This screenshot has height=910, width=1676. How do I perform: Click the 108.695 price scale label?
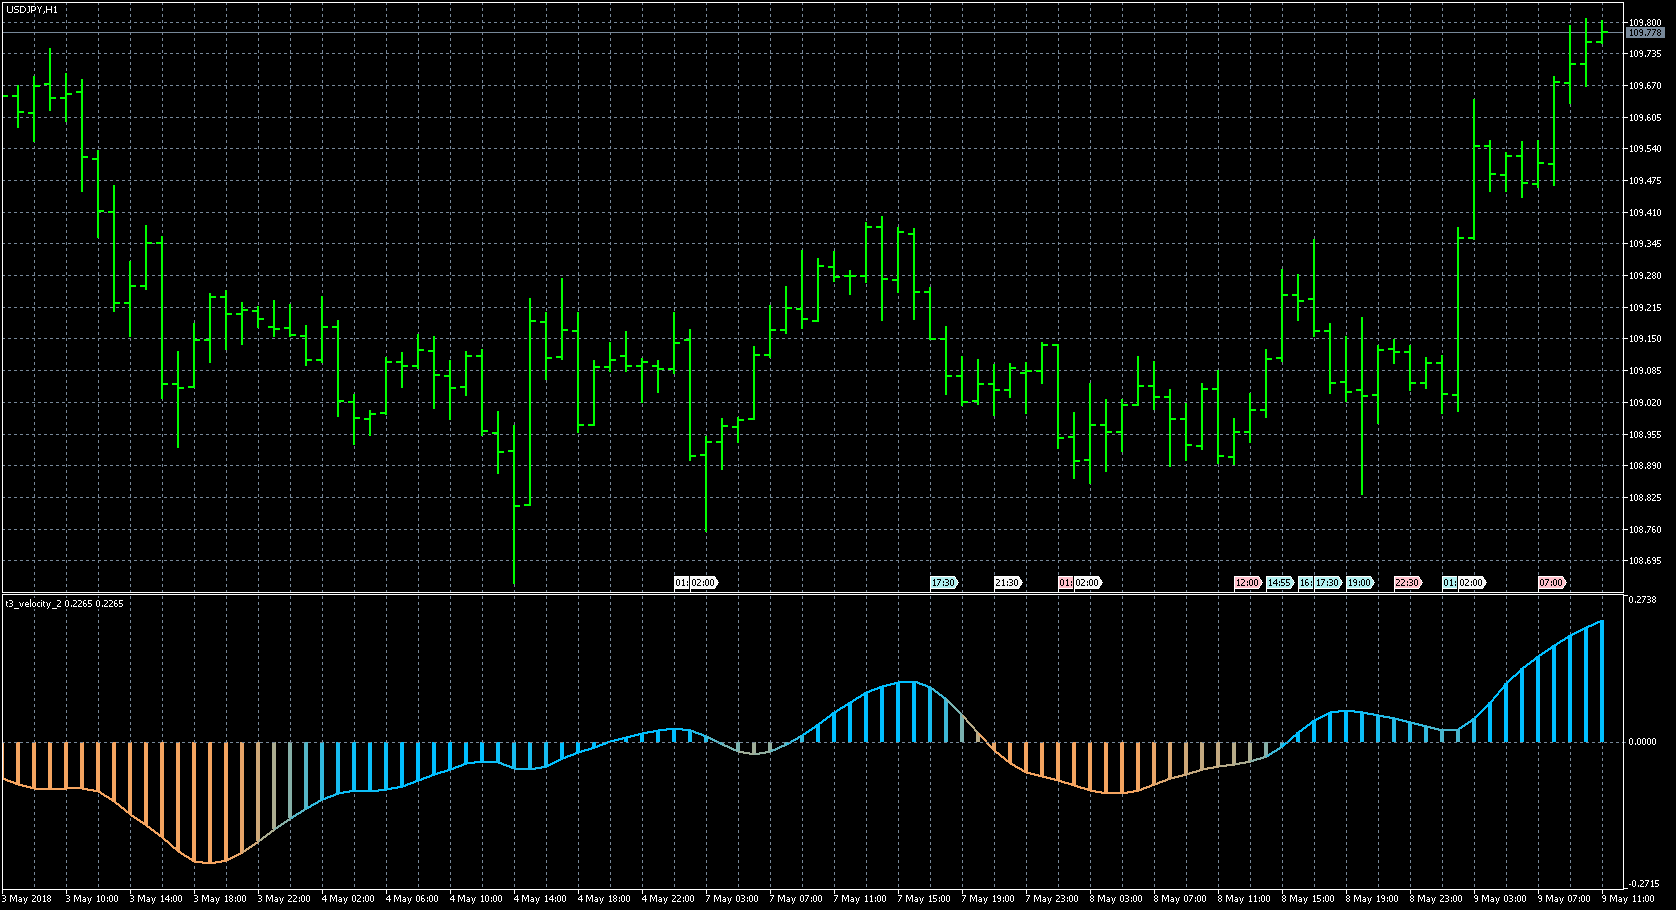click(x=1645, y=561)
